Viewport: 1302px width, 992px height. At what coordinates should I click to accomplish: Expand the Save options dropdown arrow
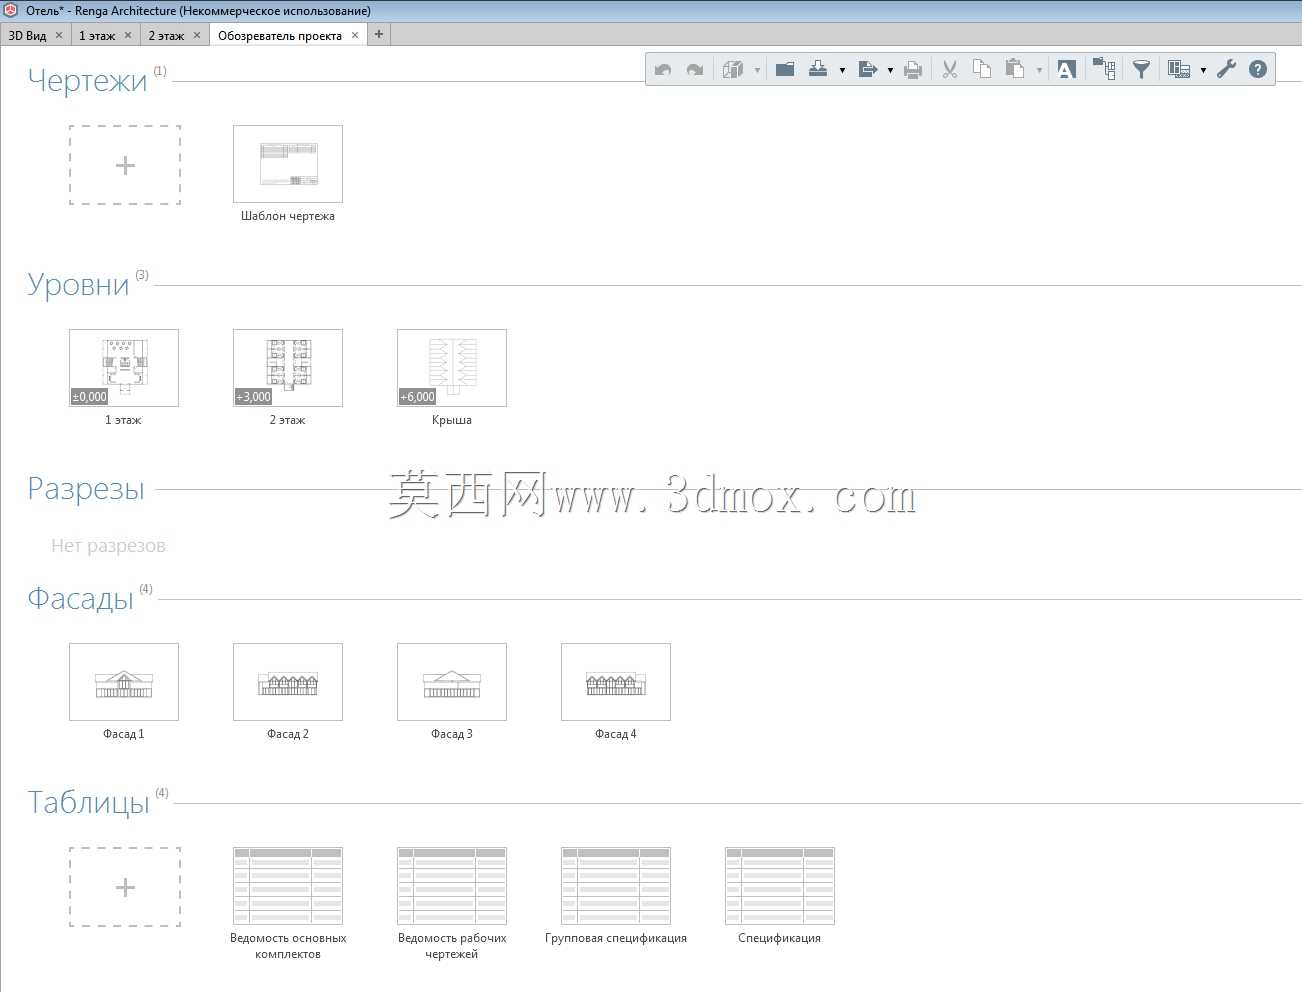pyautogui.click(x=842, y=70)
